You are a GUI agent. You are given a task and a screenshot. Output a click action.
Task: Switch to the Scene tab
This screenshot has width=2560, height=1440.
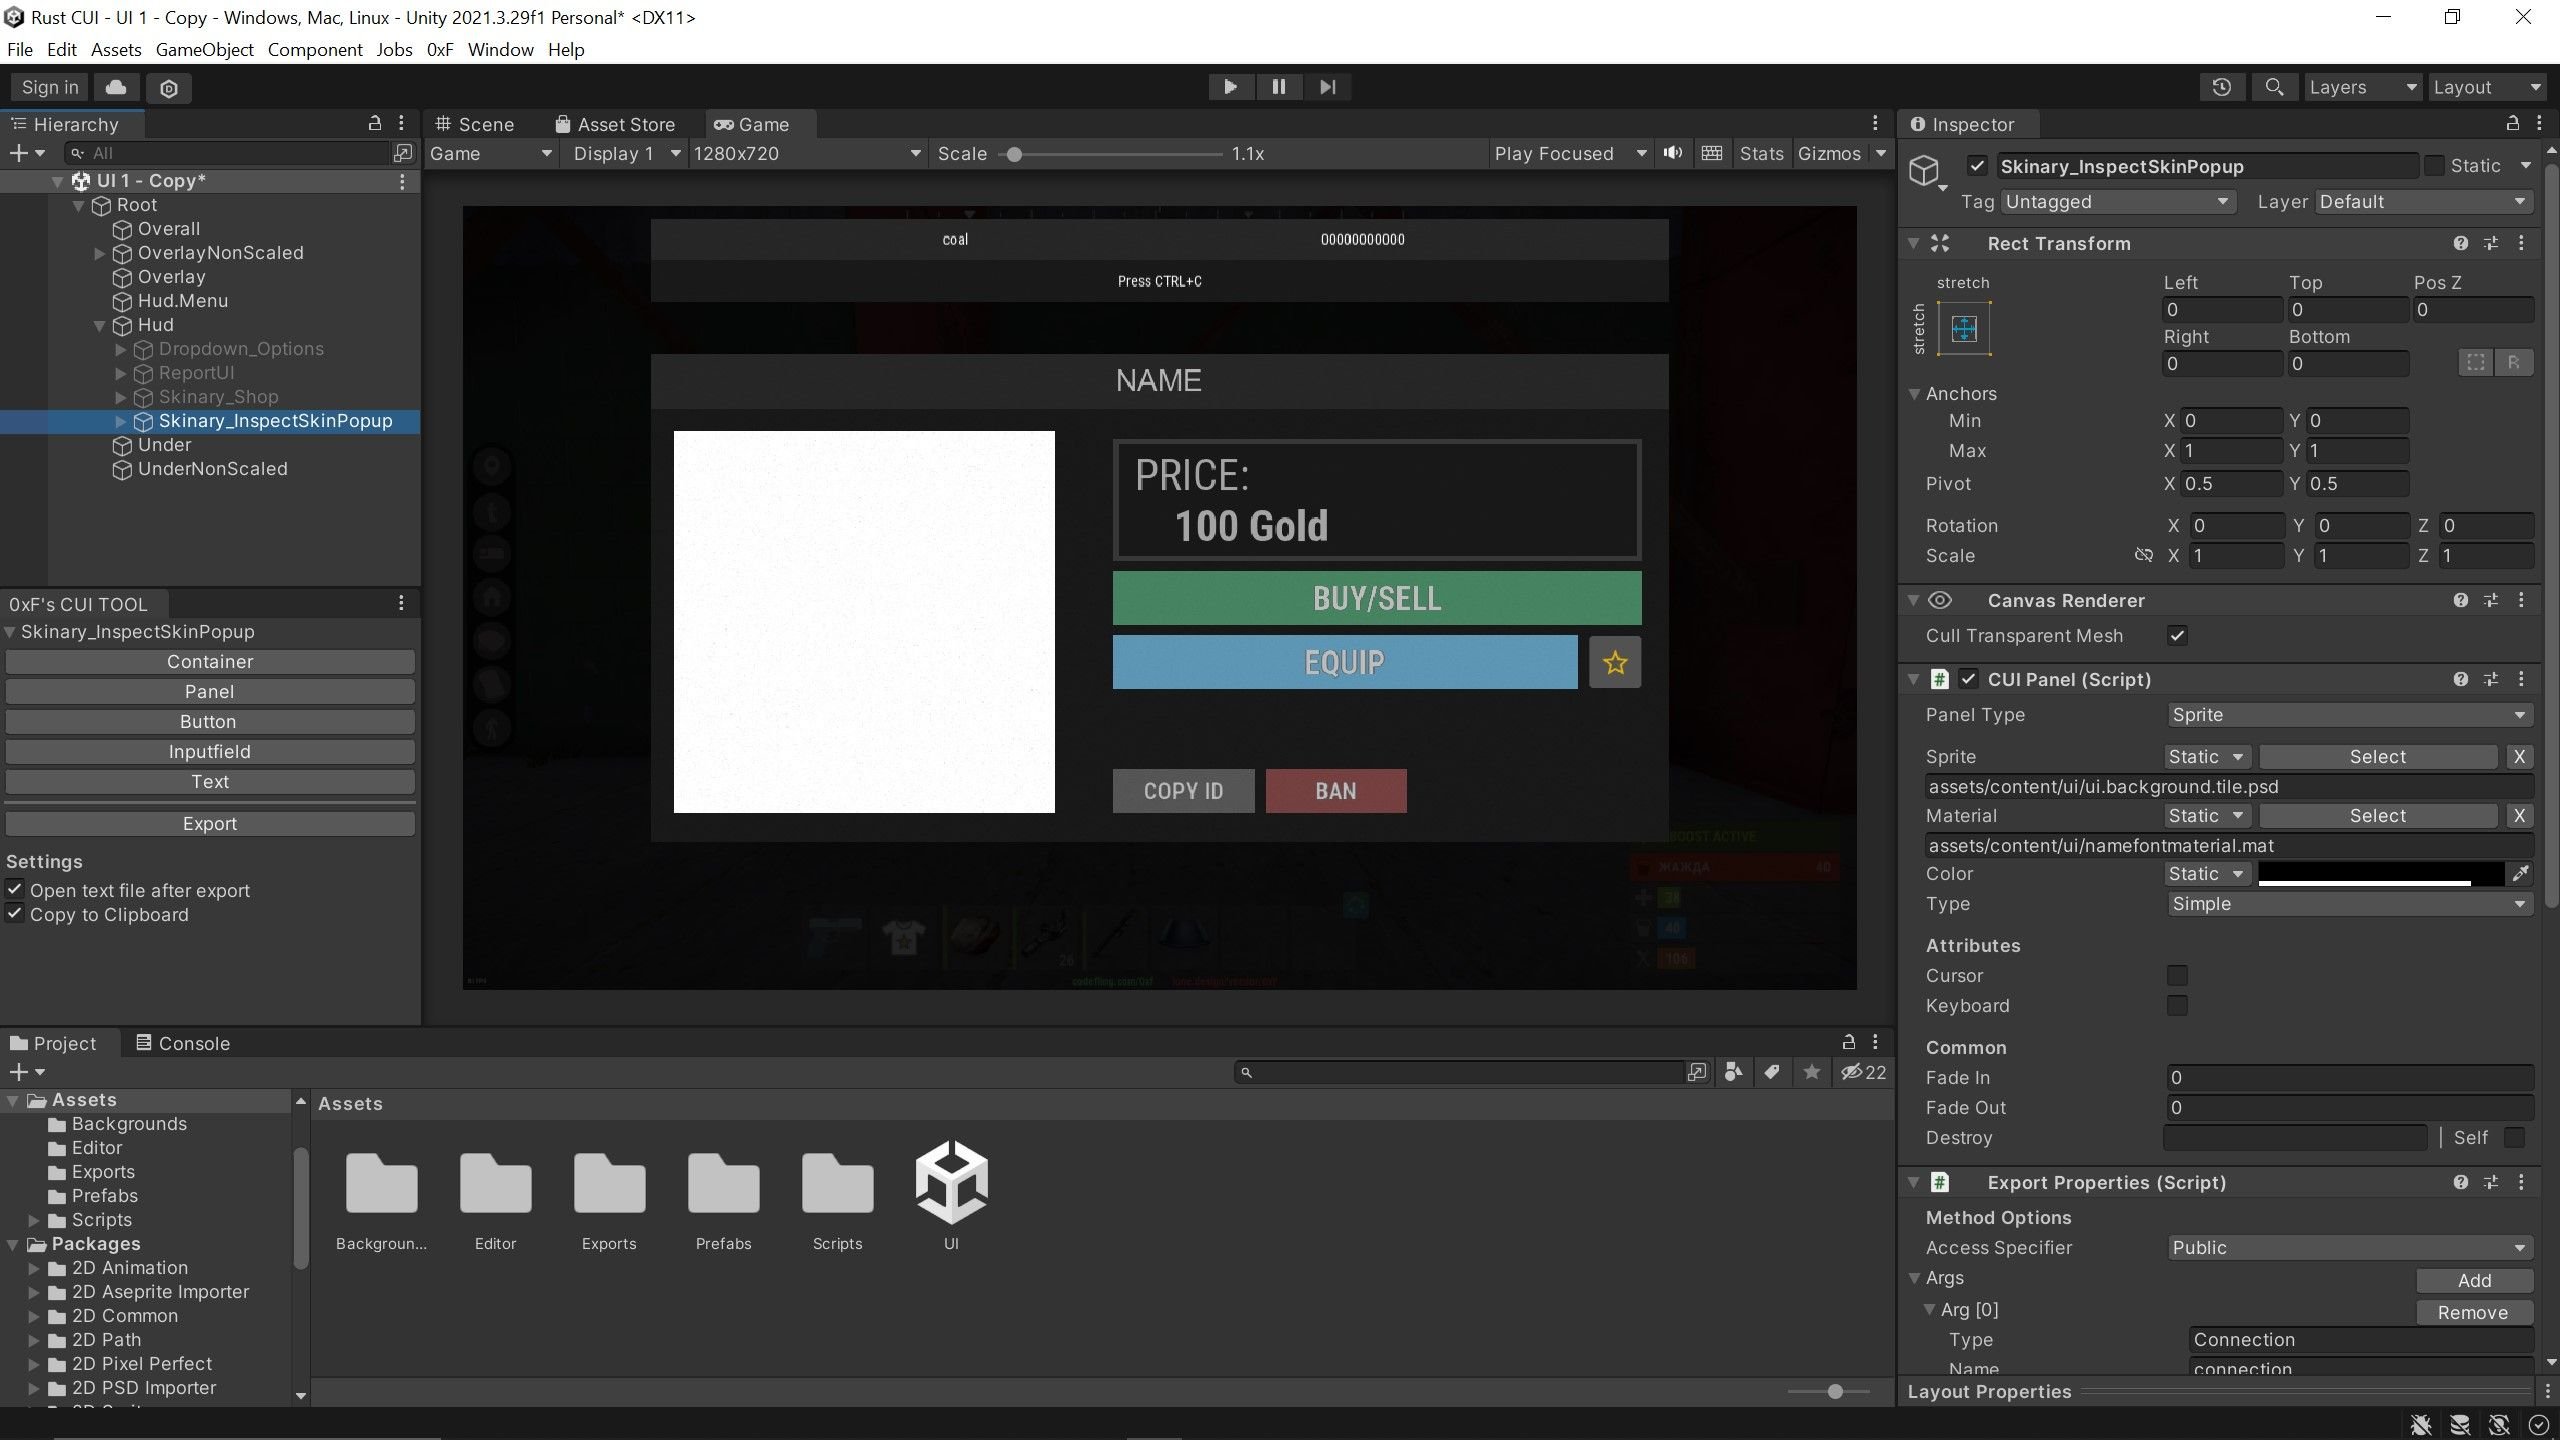pyautogui.click(x=475, y=124)
